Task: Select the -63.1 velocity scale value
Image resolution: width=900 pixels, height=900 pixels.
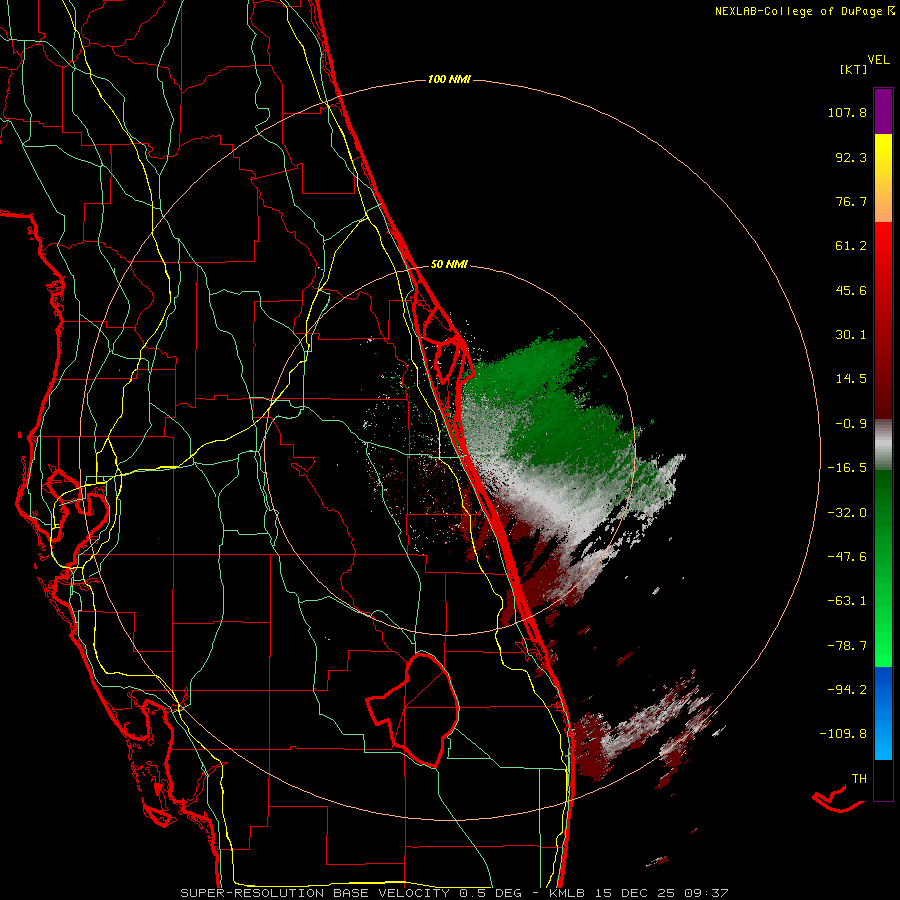Action: (847, 601)
